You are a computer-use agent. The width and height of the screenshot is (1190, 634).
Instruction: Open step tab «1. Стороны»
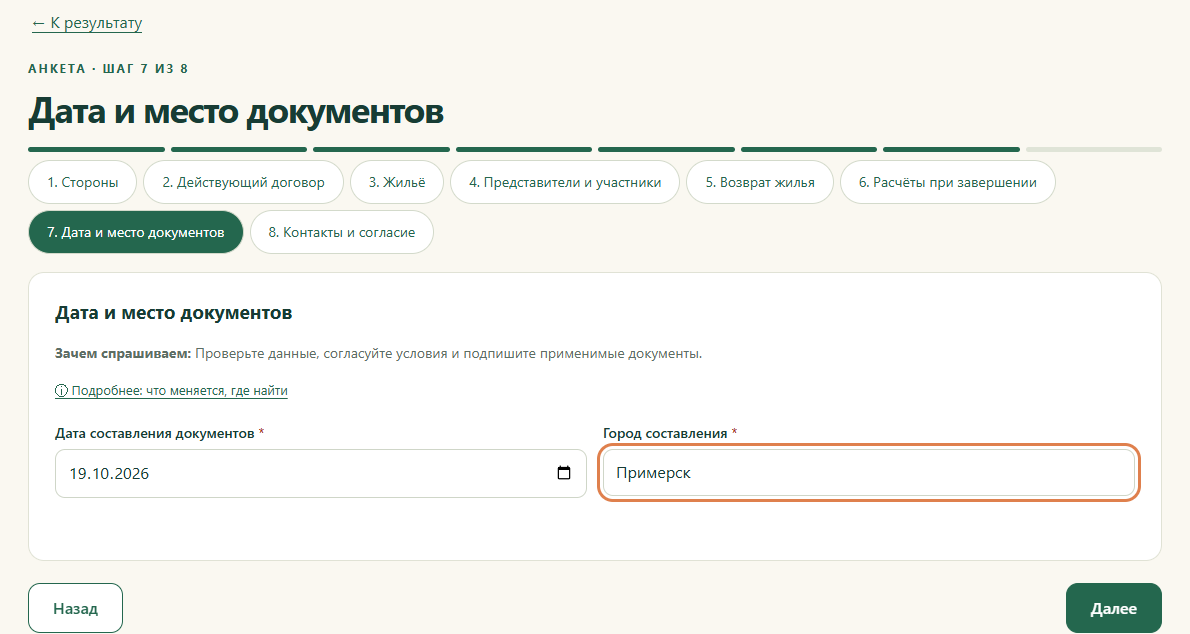[83, 182]
